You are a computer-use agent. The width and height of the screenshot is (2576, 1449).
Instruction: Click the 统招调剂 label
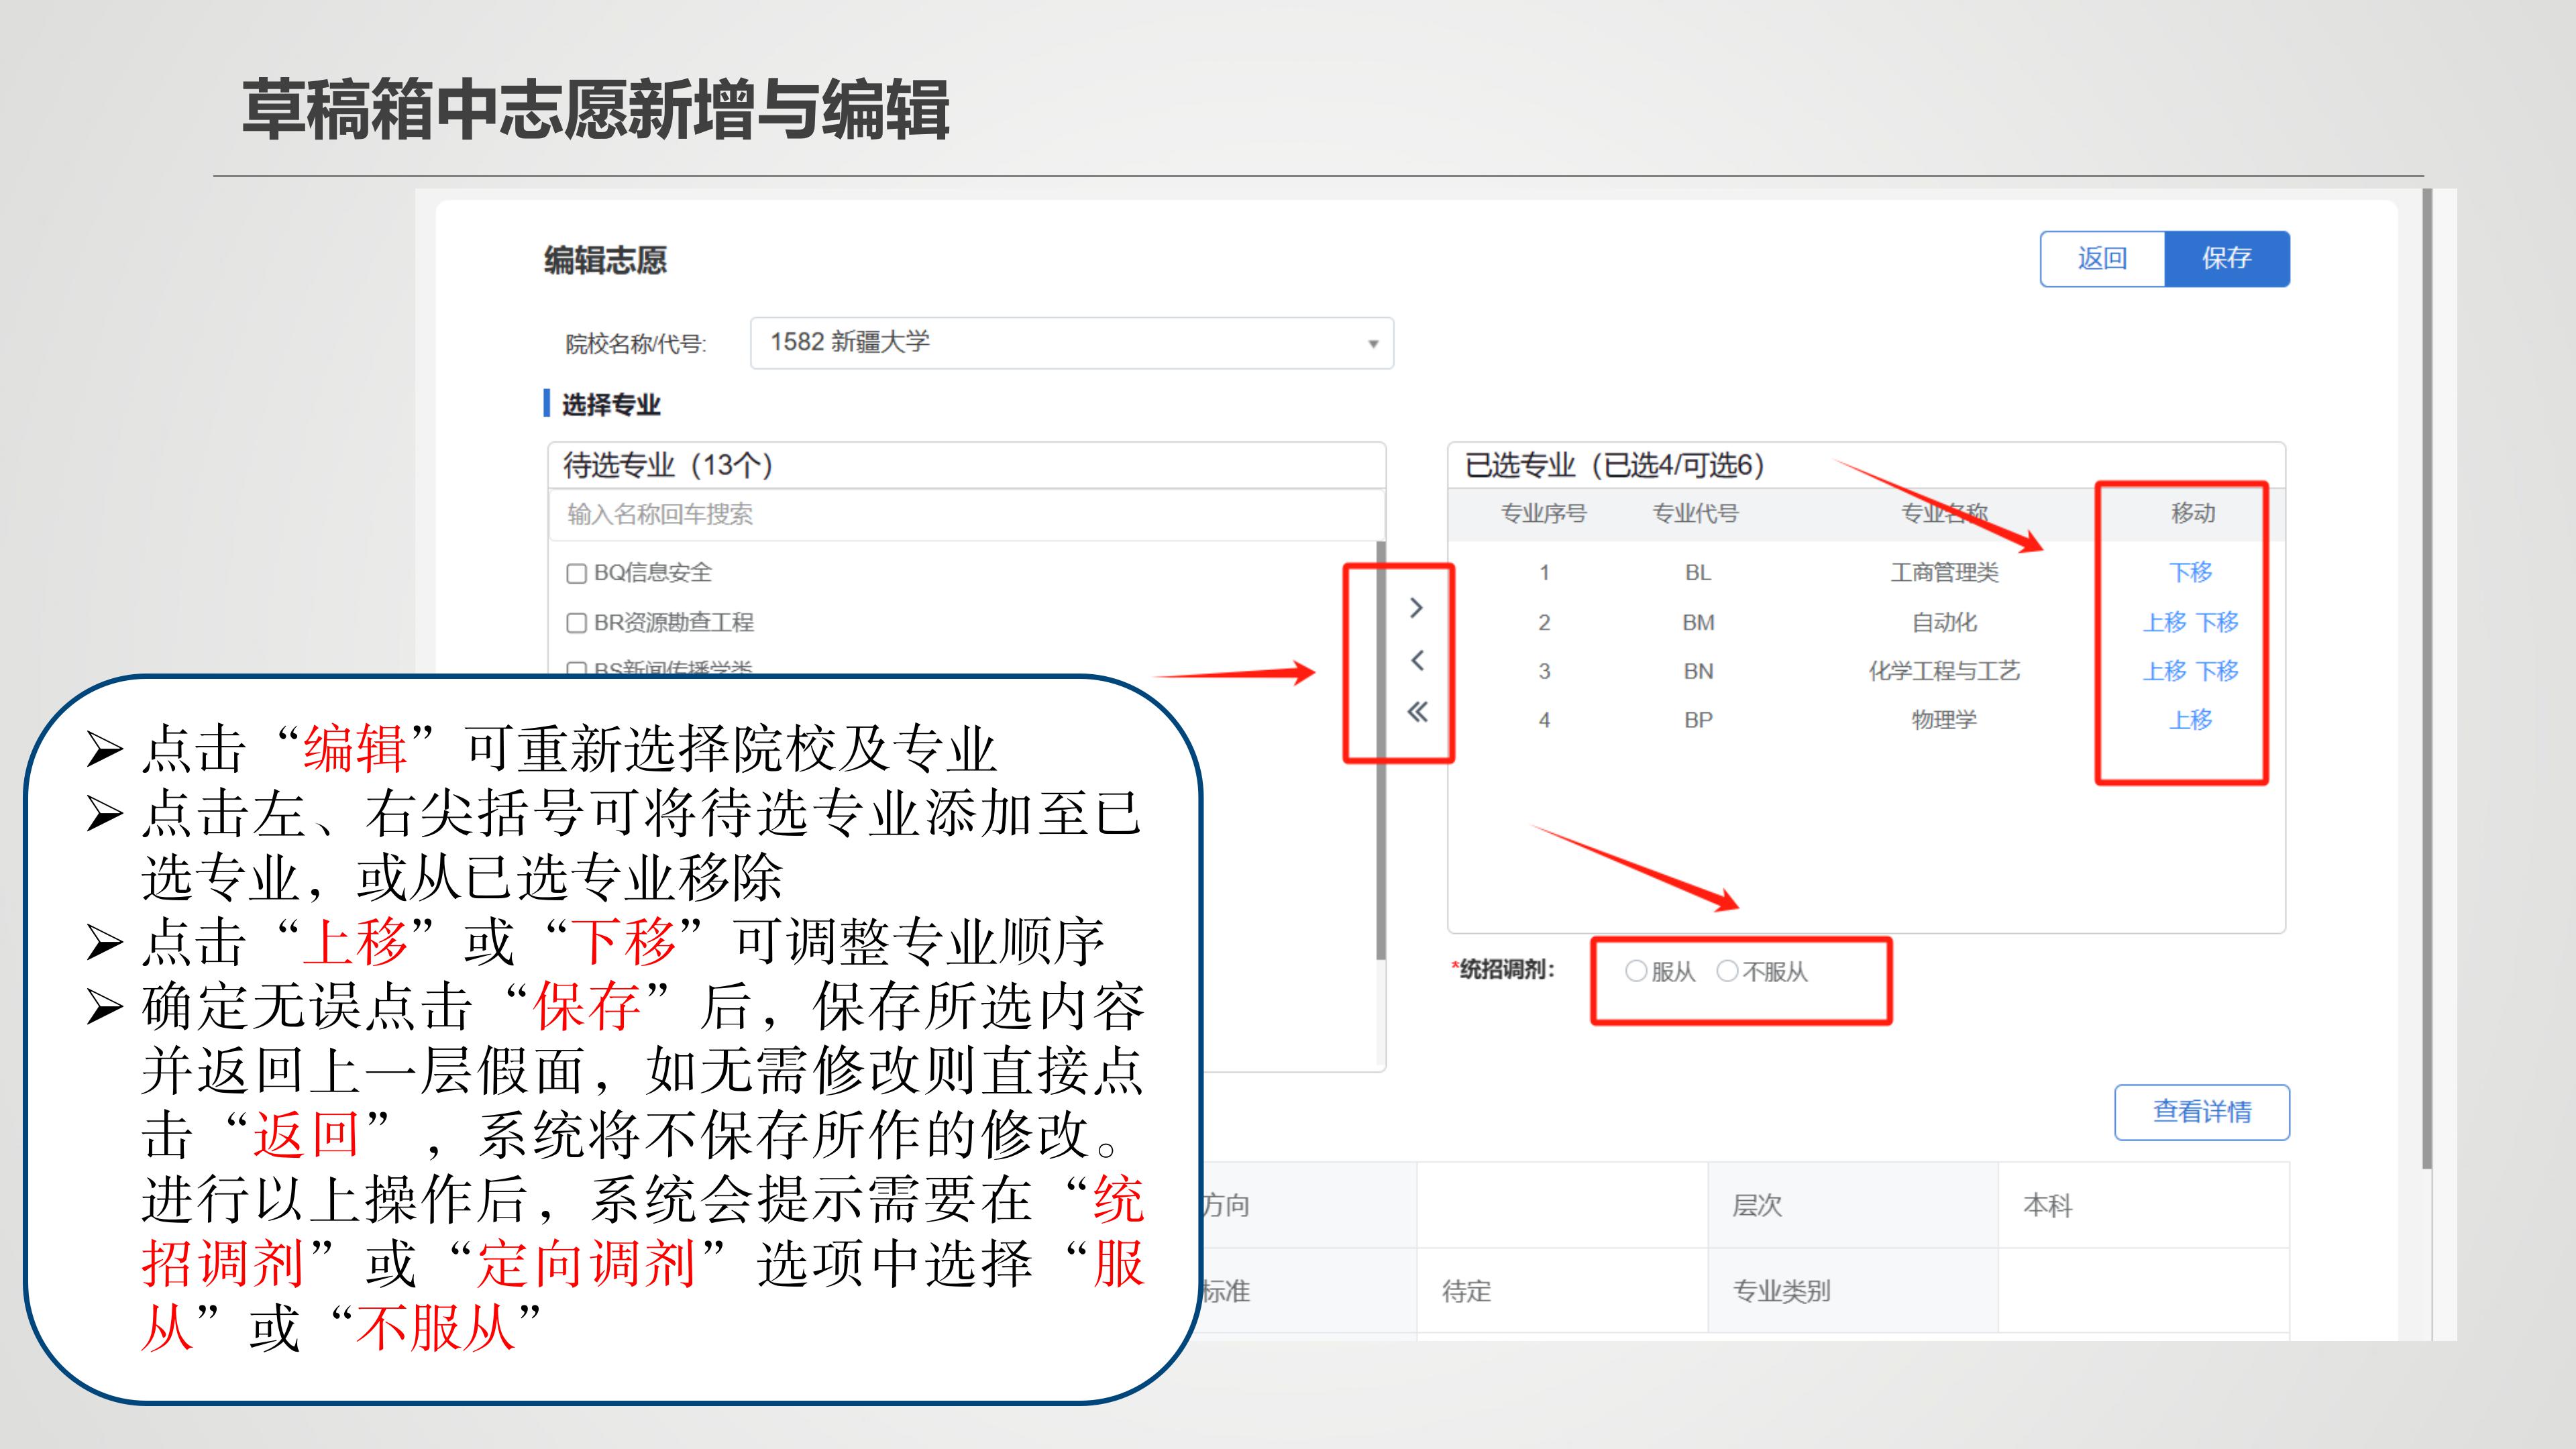point(1504,969)
